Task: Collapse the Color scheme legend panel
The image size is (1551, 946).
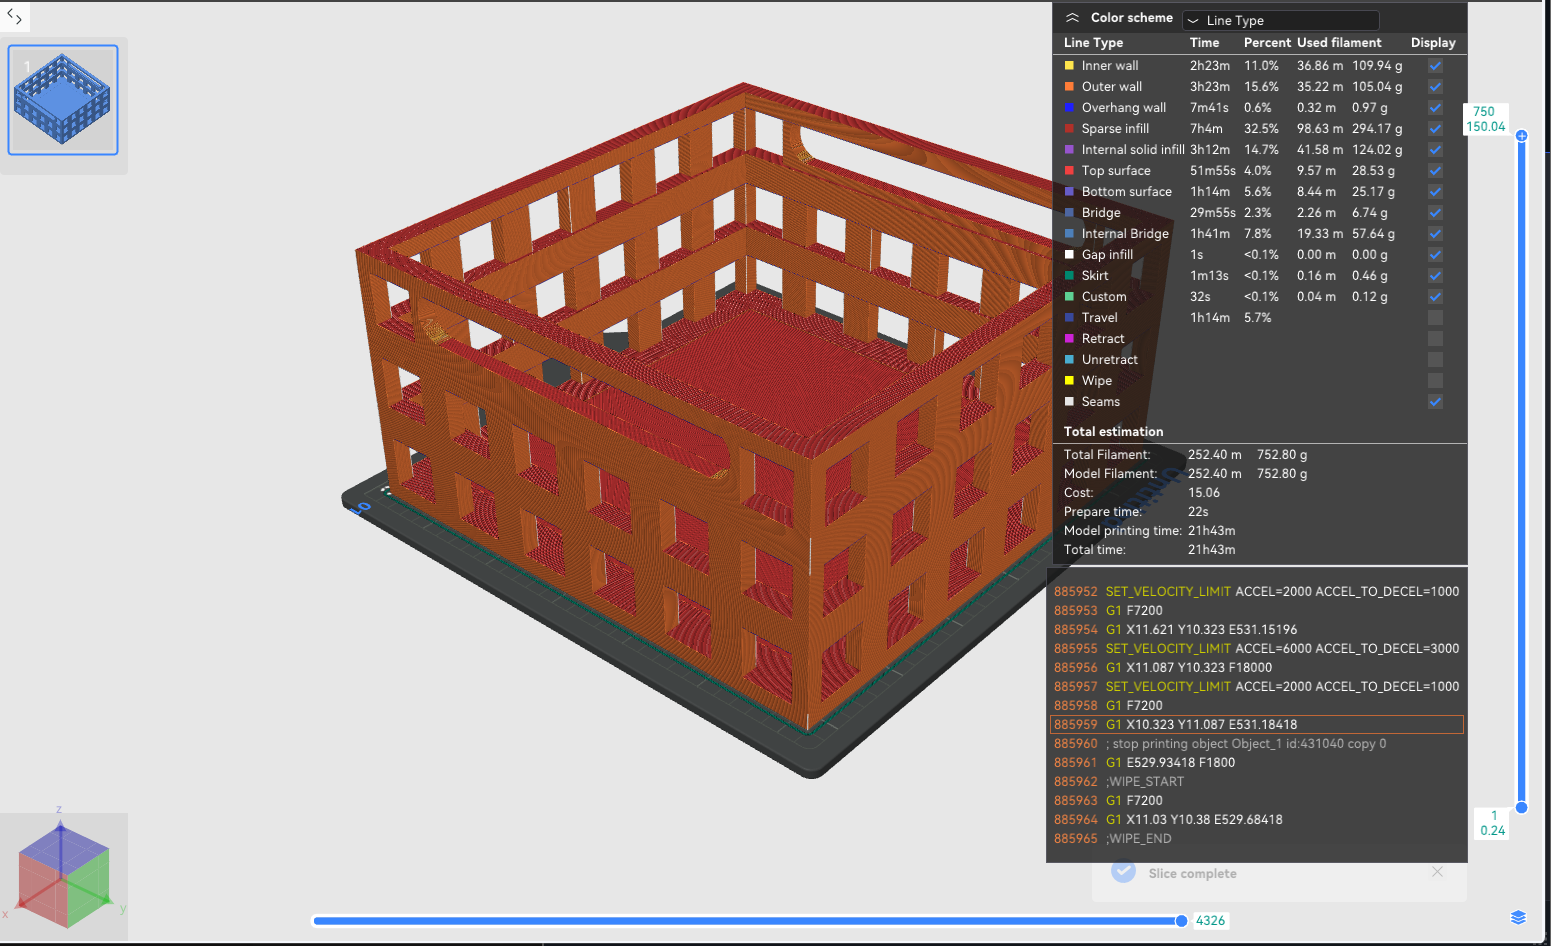Action: (1072, 18)
